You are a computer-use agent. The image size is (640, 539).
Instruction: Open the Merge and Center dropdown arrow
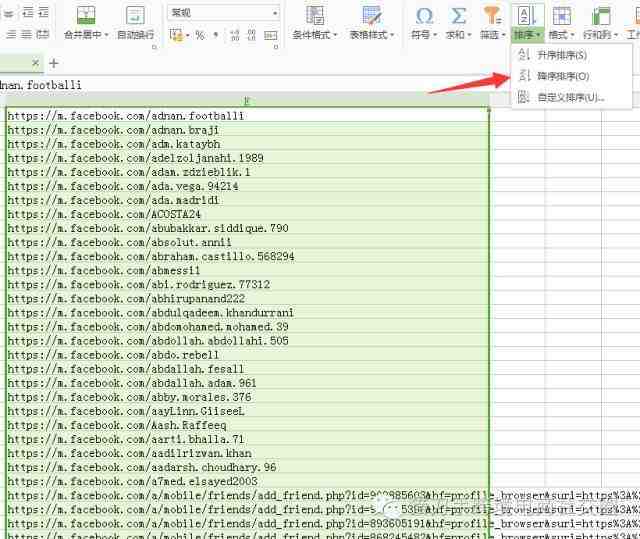point(106,35)
